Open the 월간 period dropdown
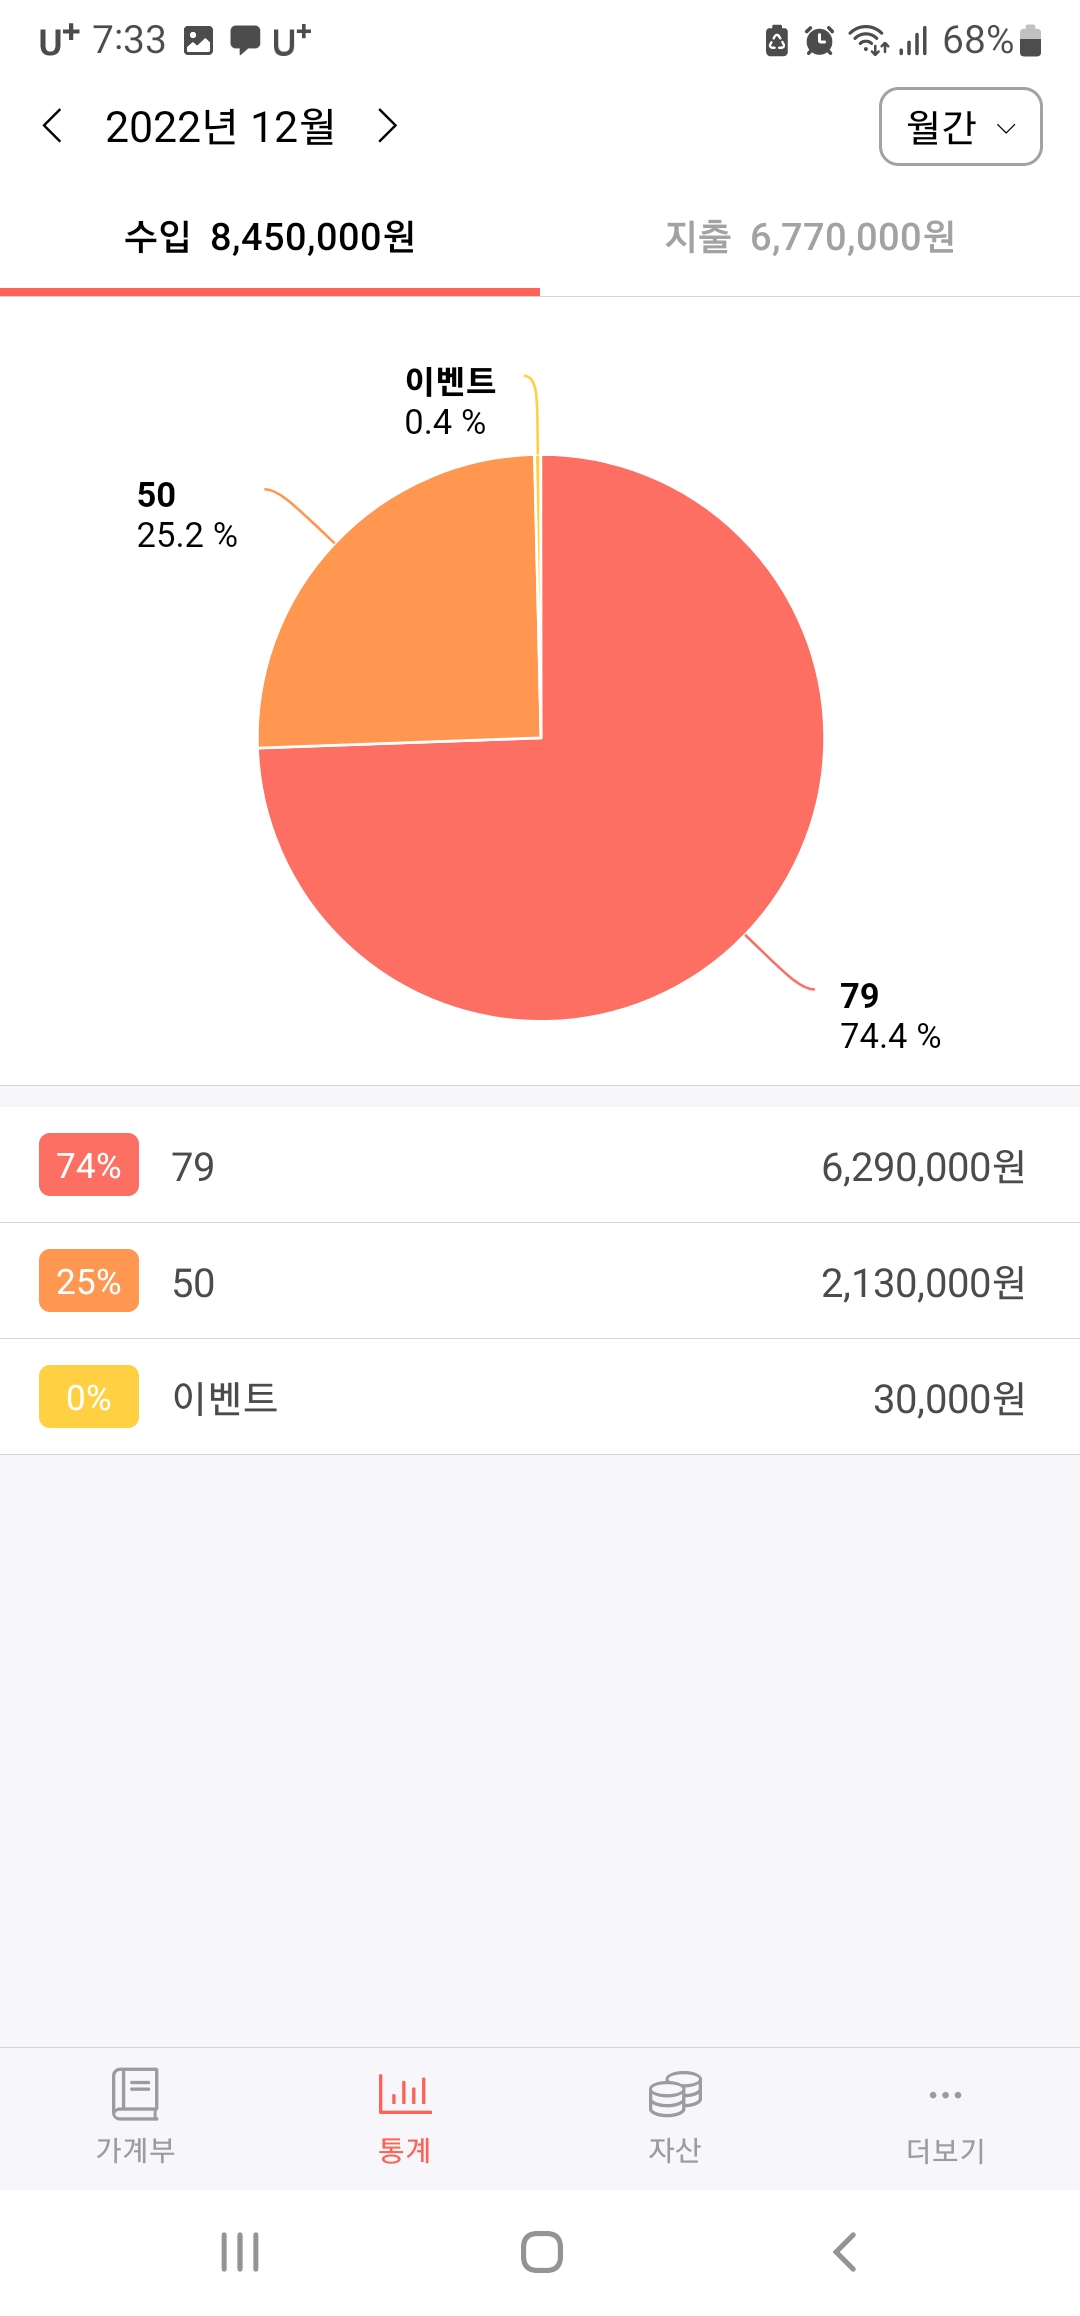The height and width of the screenshot is (2316, 1080). [x=960, y=127]
